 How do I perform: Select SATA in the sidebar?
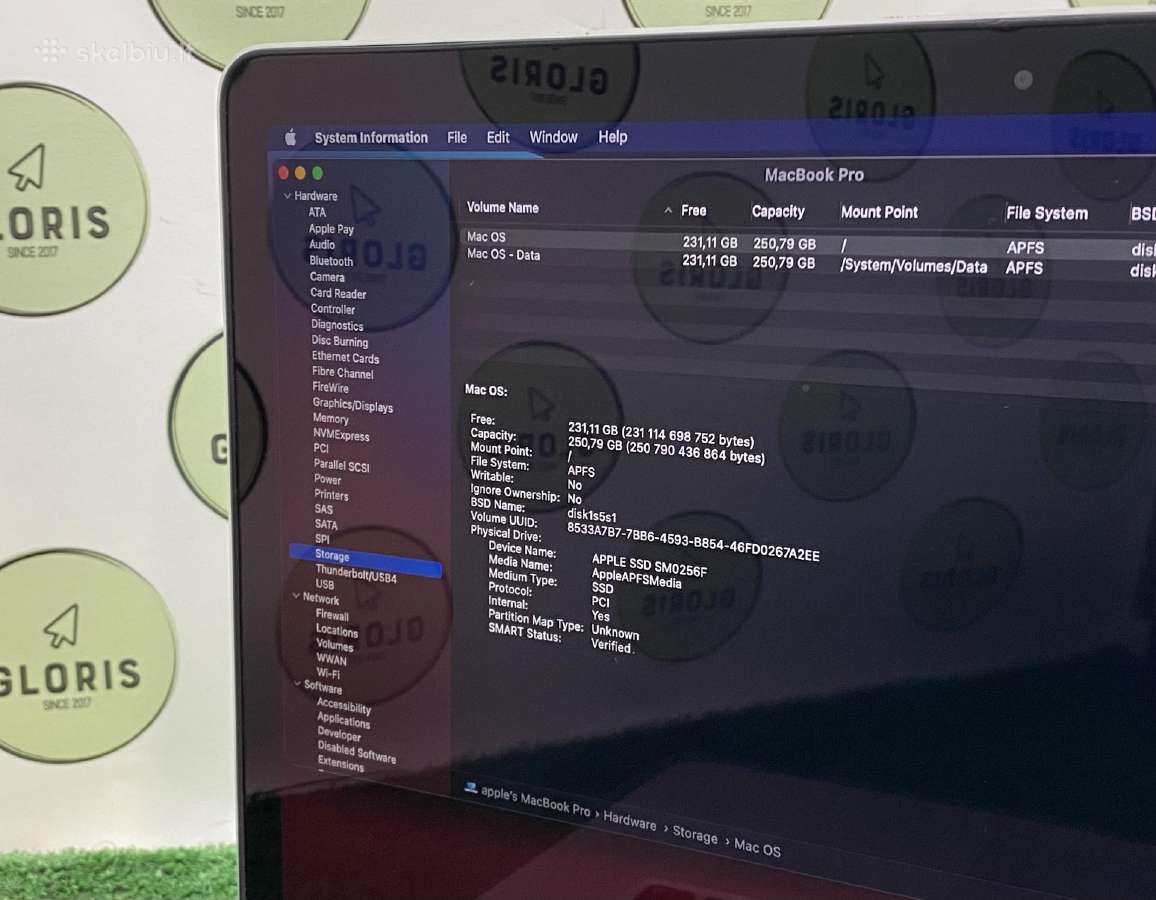326,525
